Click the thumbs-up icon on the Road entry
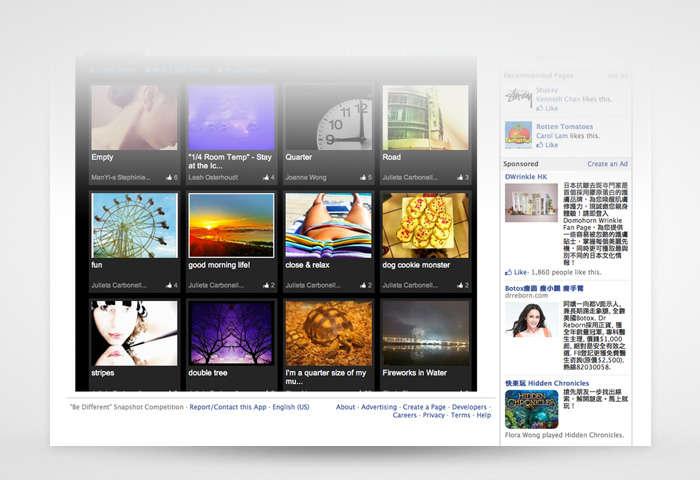The height and width of the screenshot is (480, 700). tap(460, 177)
